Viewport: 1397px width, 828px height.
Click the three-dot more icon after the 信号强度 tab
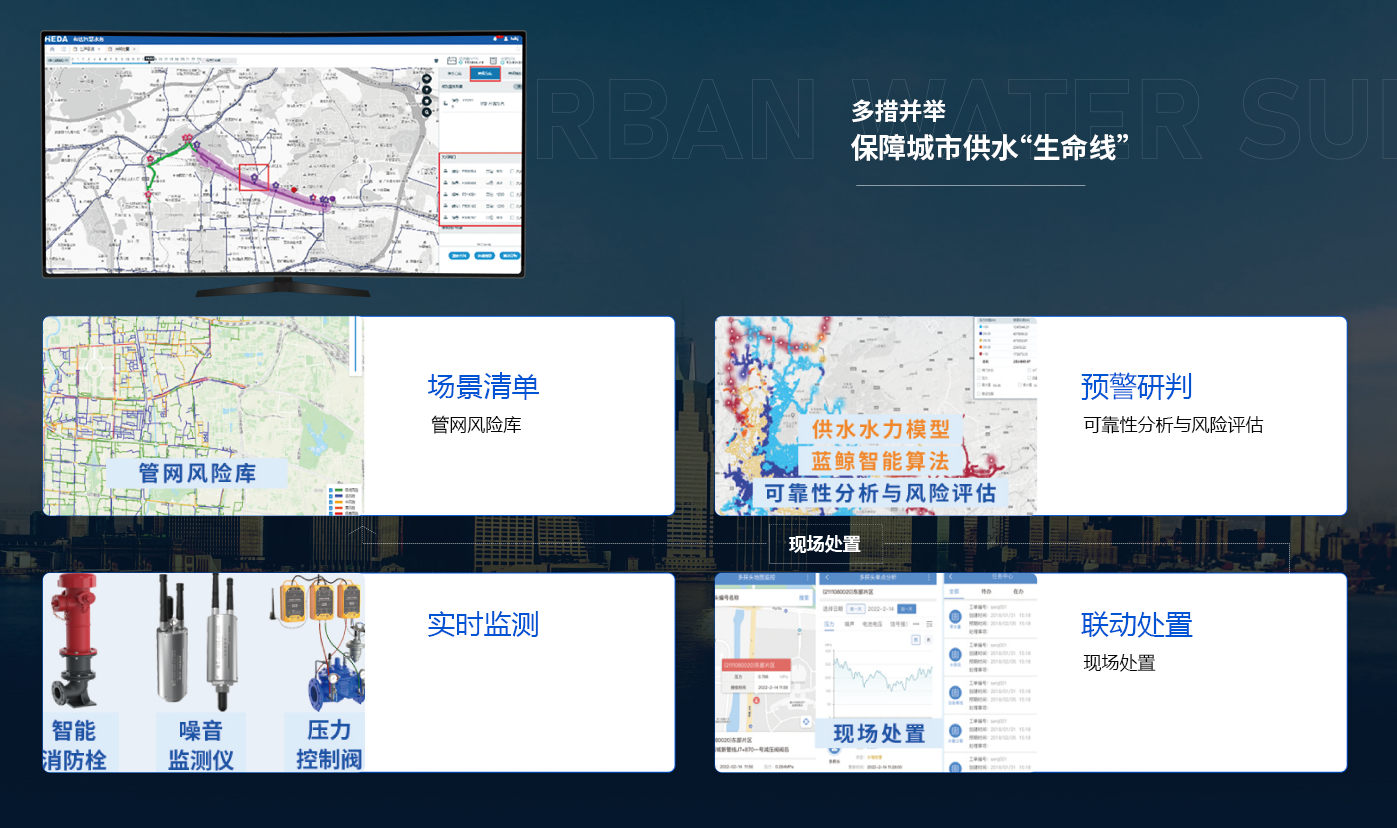(914, 624)
